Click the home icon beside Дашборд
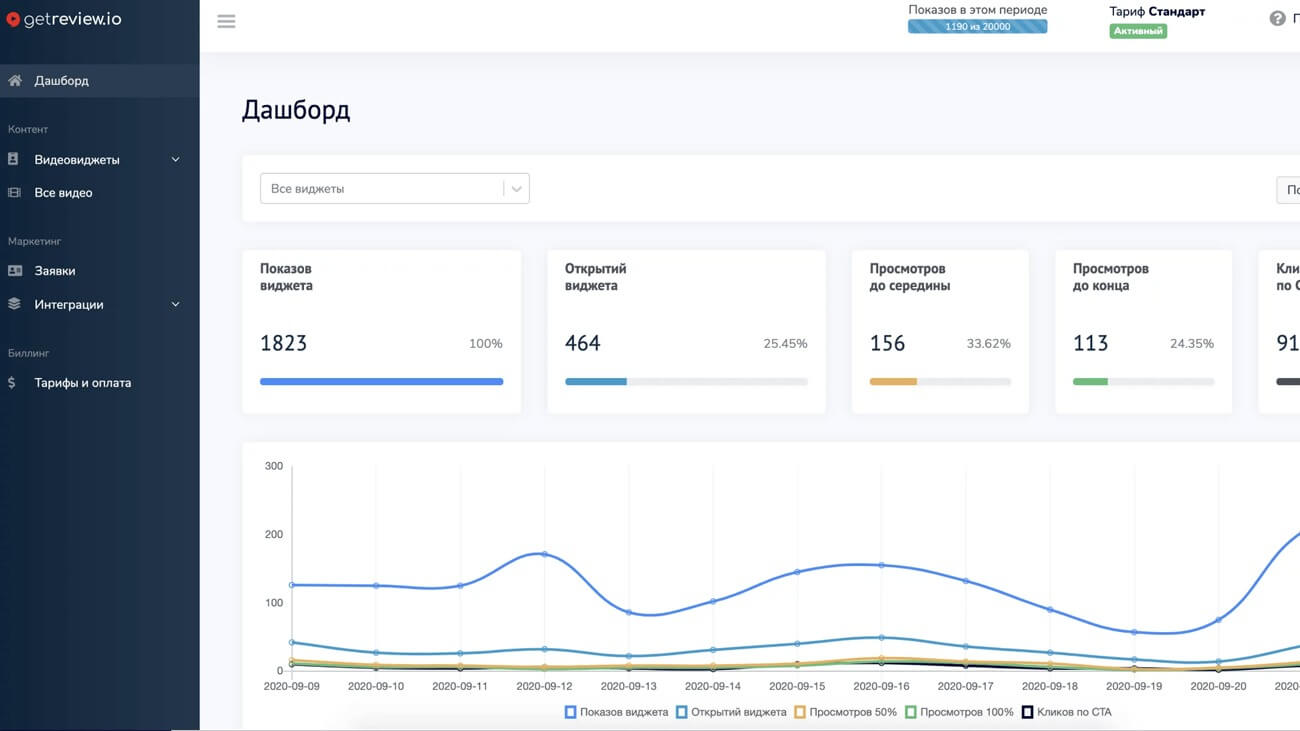 click(14, 81)
